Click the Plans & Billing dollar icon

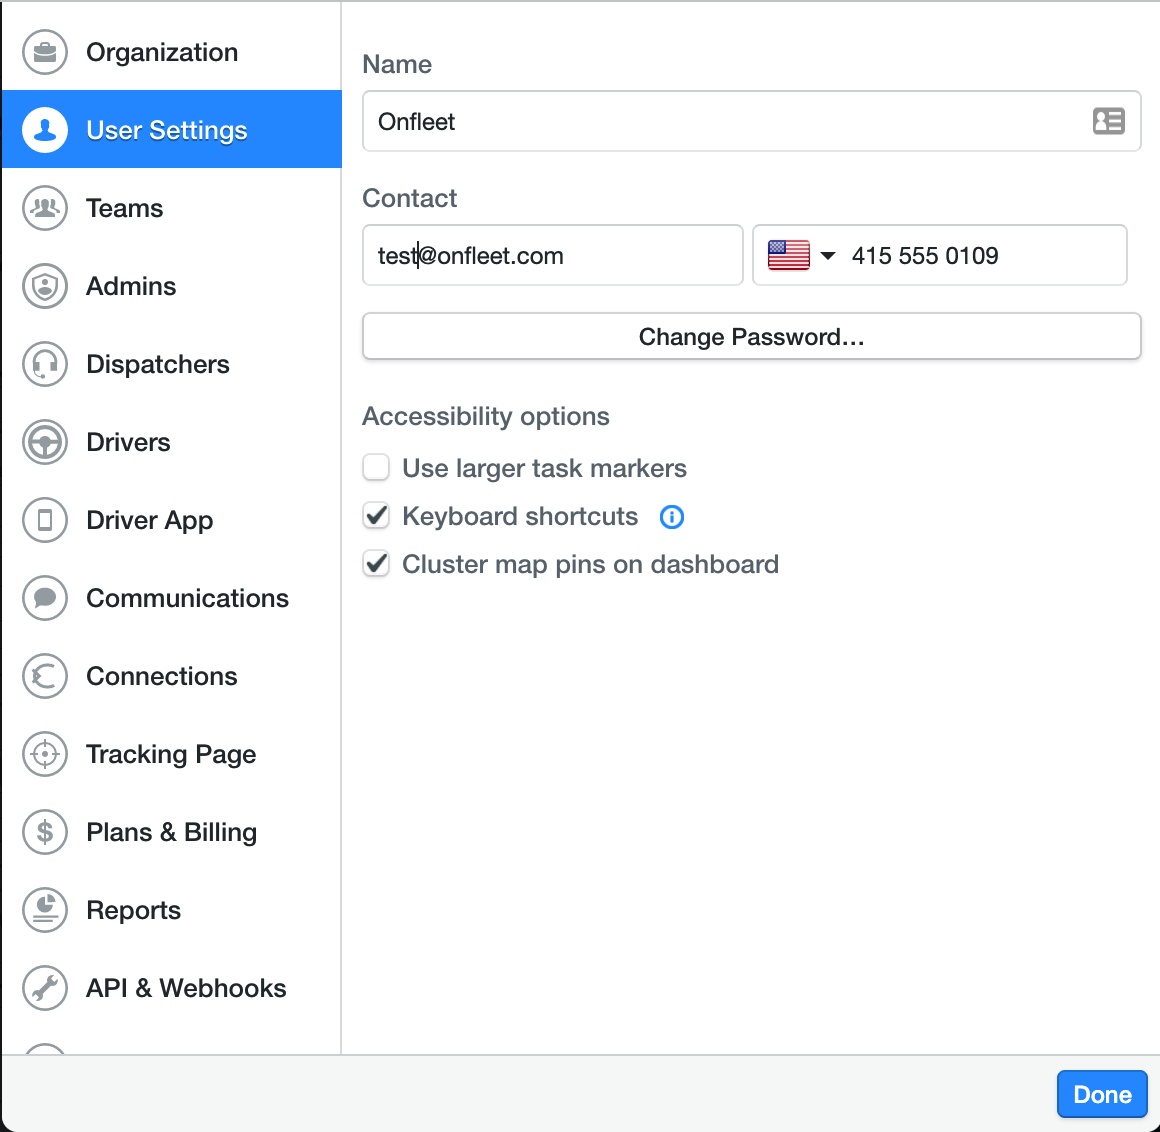pyautogui.click(x=45, y=832)
